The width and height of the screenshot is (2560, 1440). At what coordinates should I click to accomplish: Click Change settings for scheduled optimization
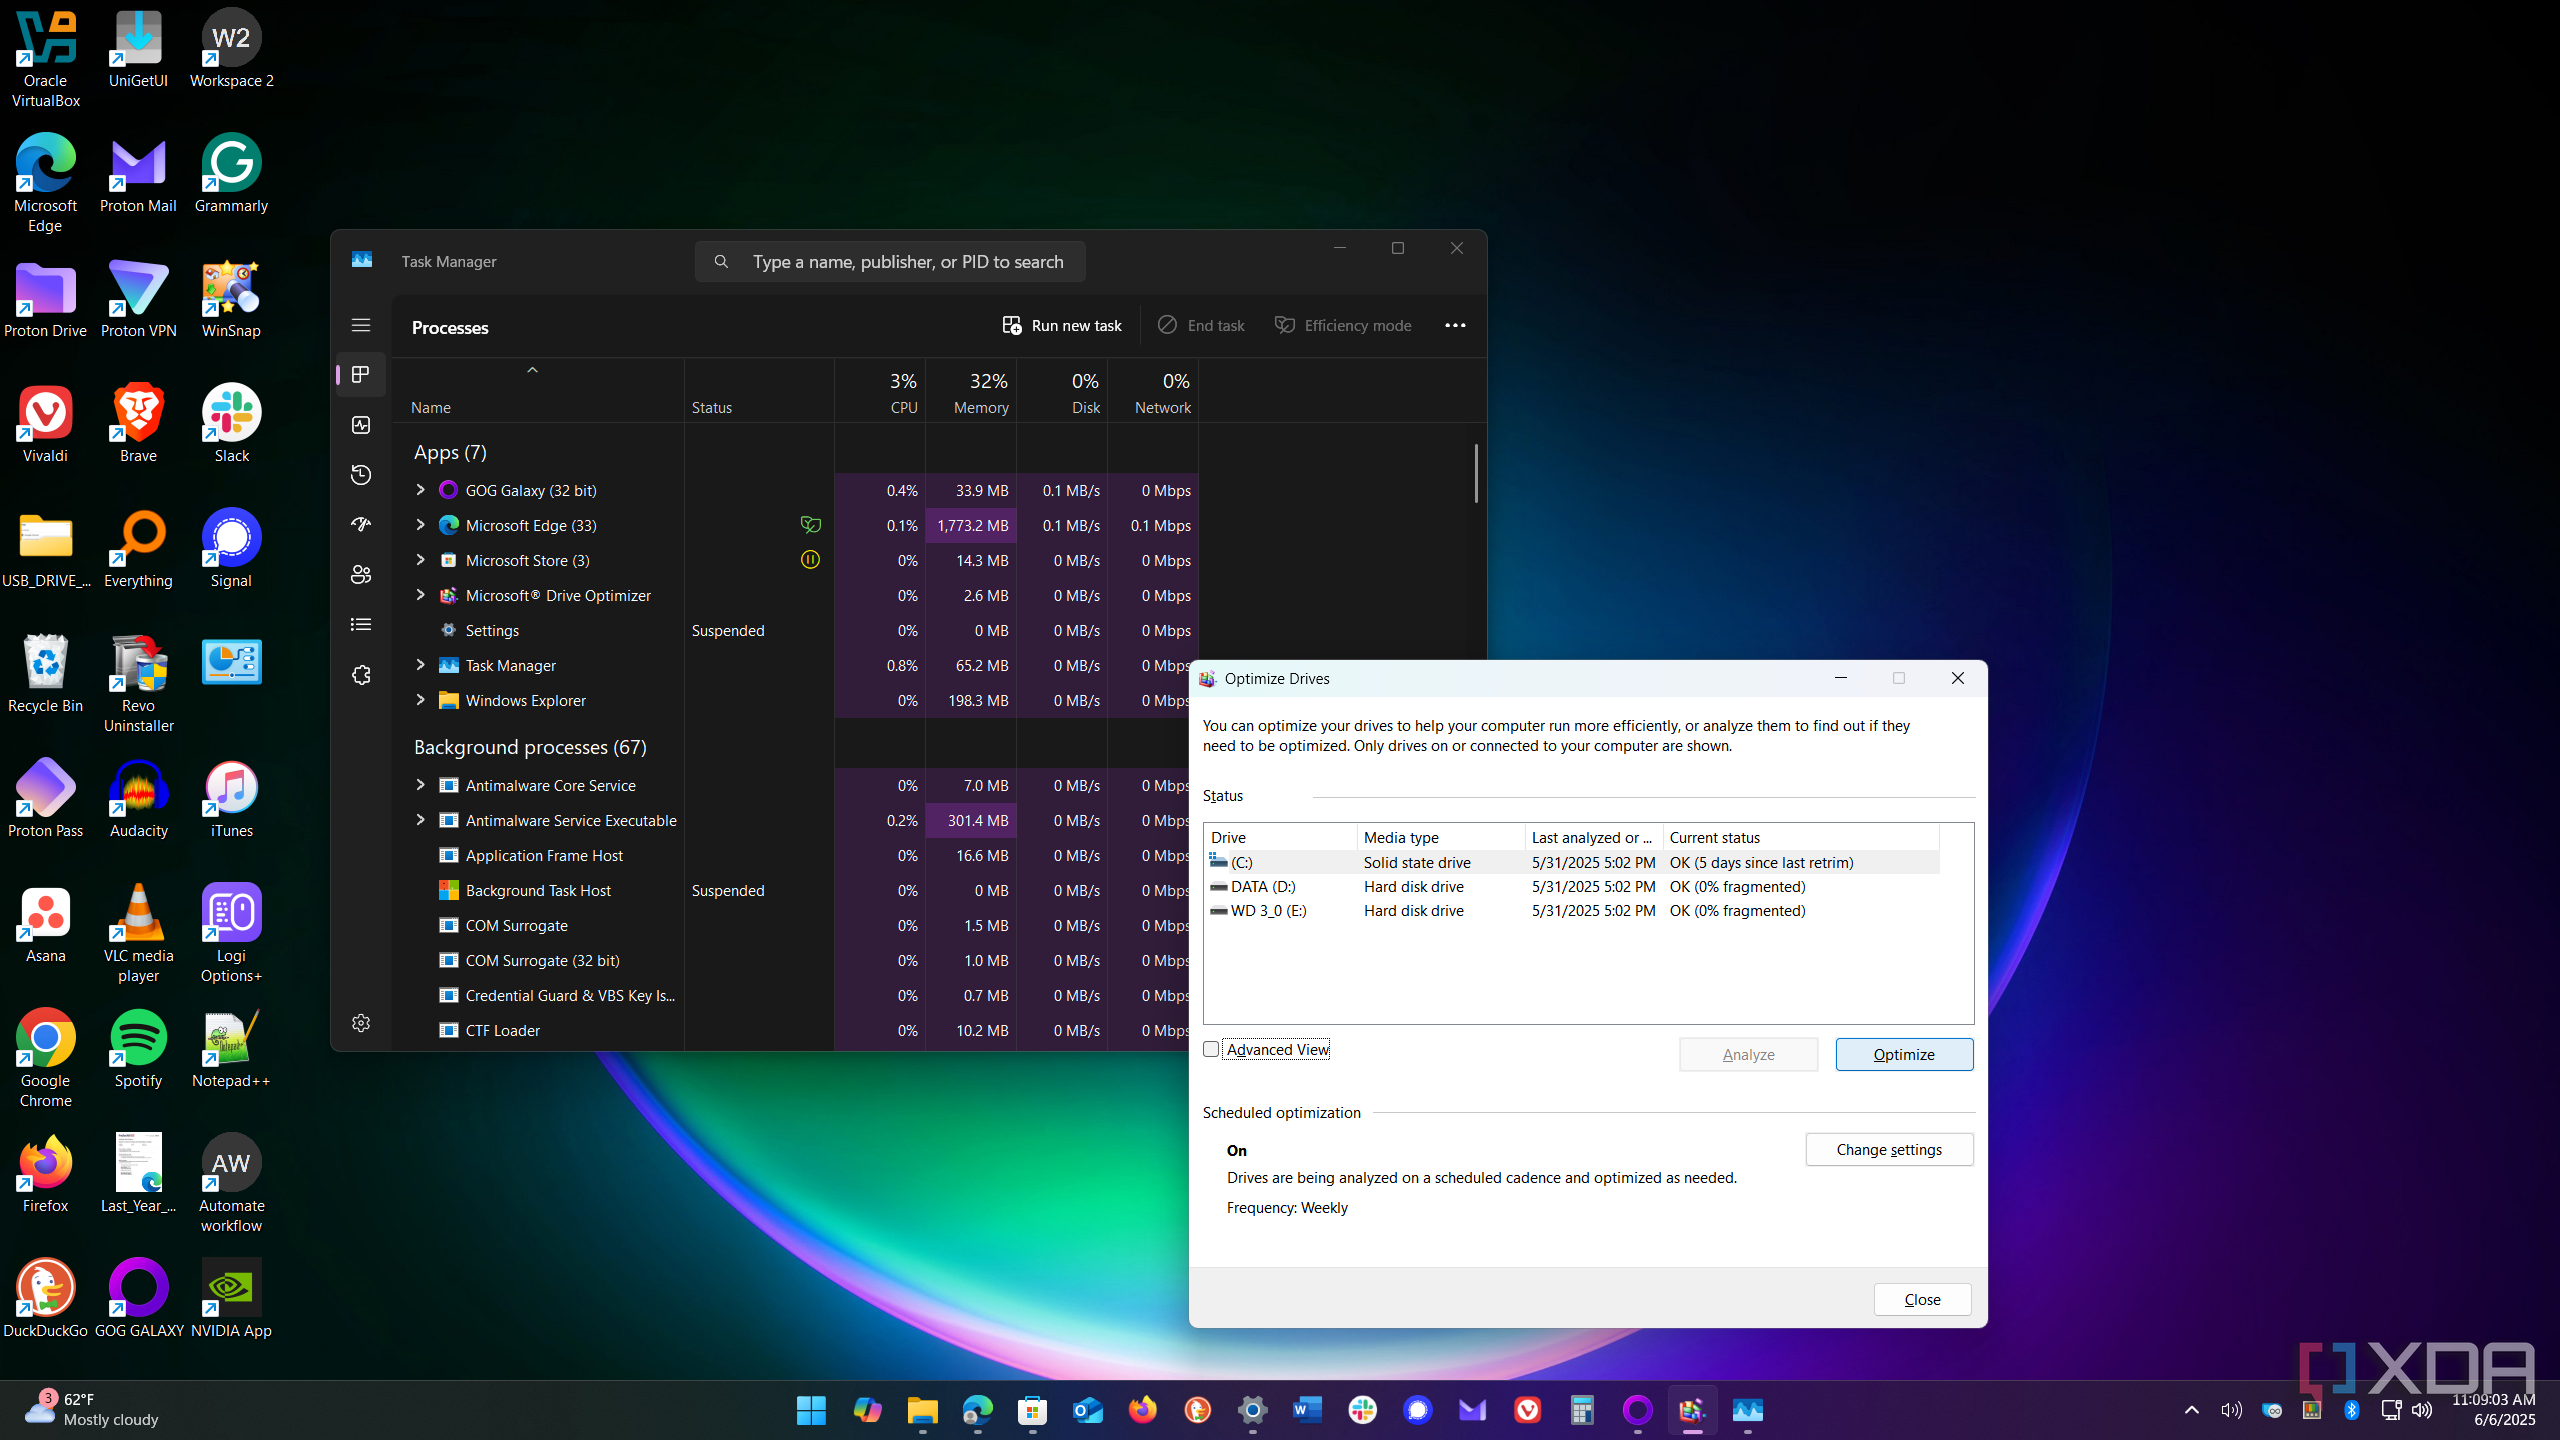[x=1889, y=1149]
